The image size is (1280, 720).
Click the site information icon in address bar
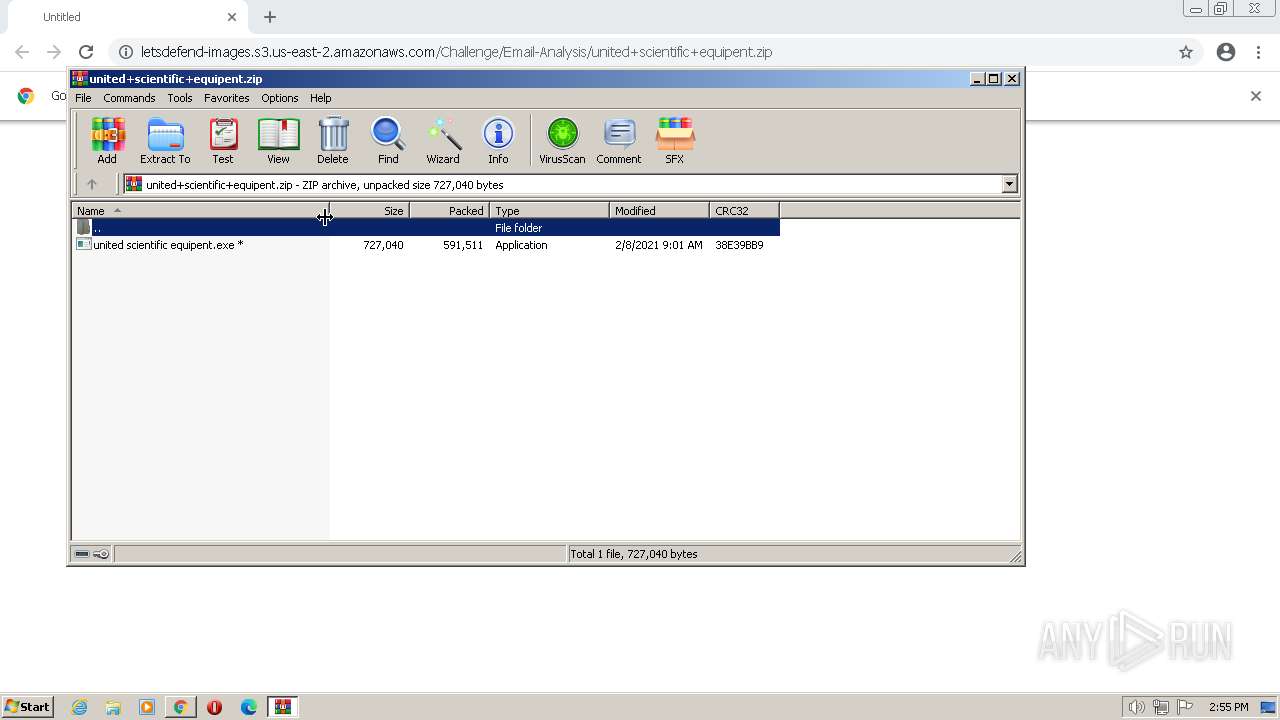[x=126, y=52]
